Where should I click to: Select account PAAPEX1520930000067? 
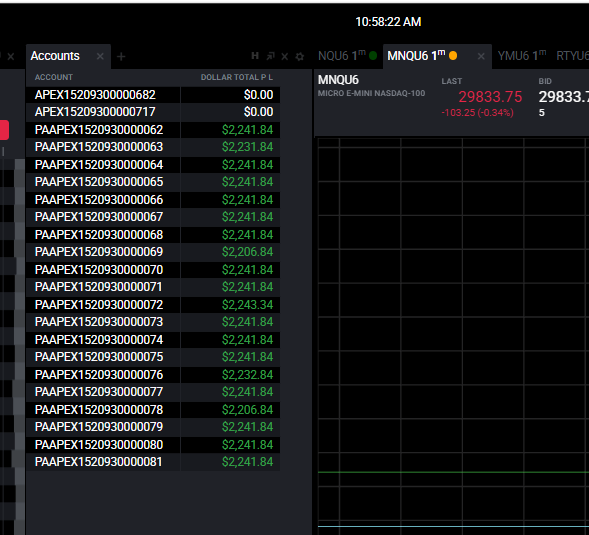[x=99, y=217]
